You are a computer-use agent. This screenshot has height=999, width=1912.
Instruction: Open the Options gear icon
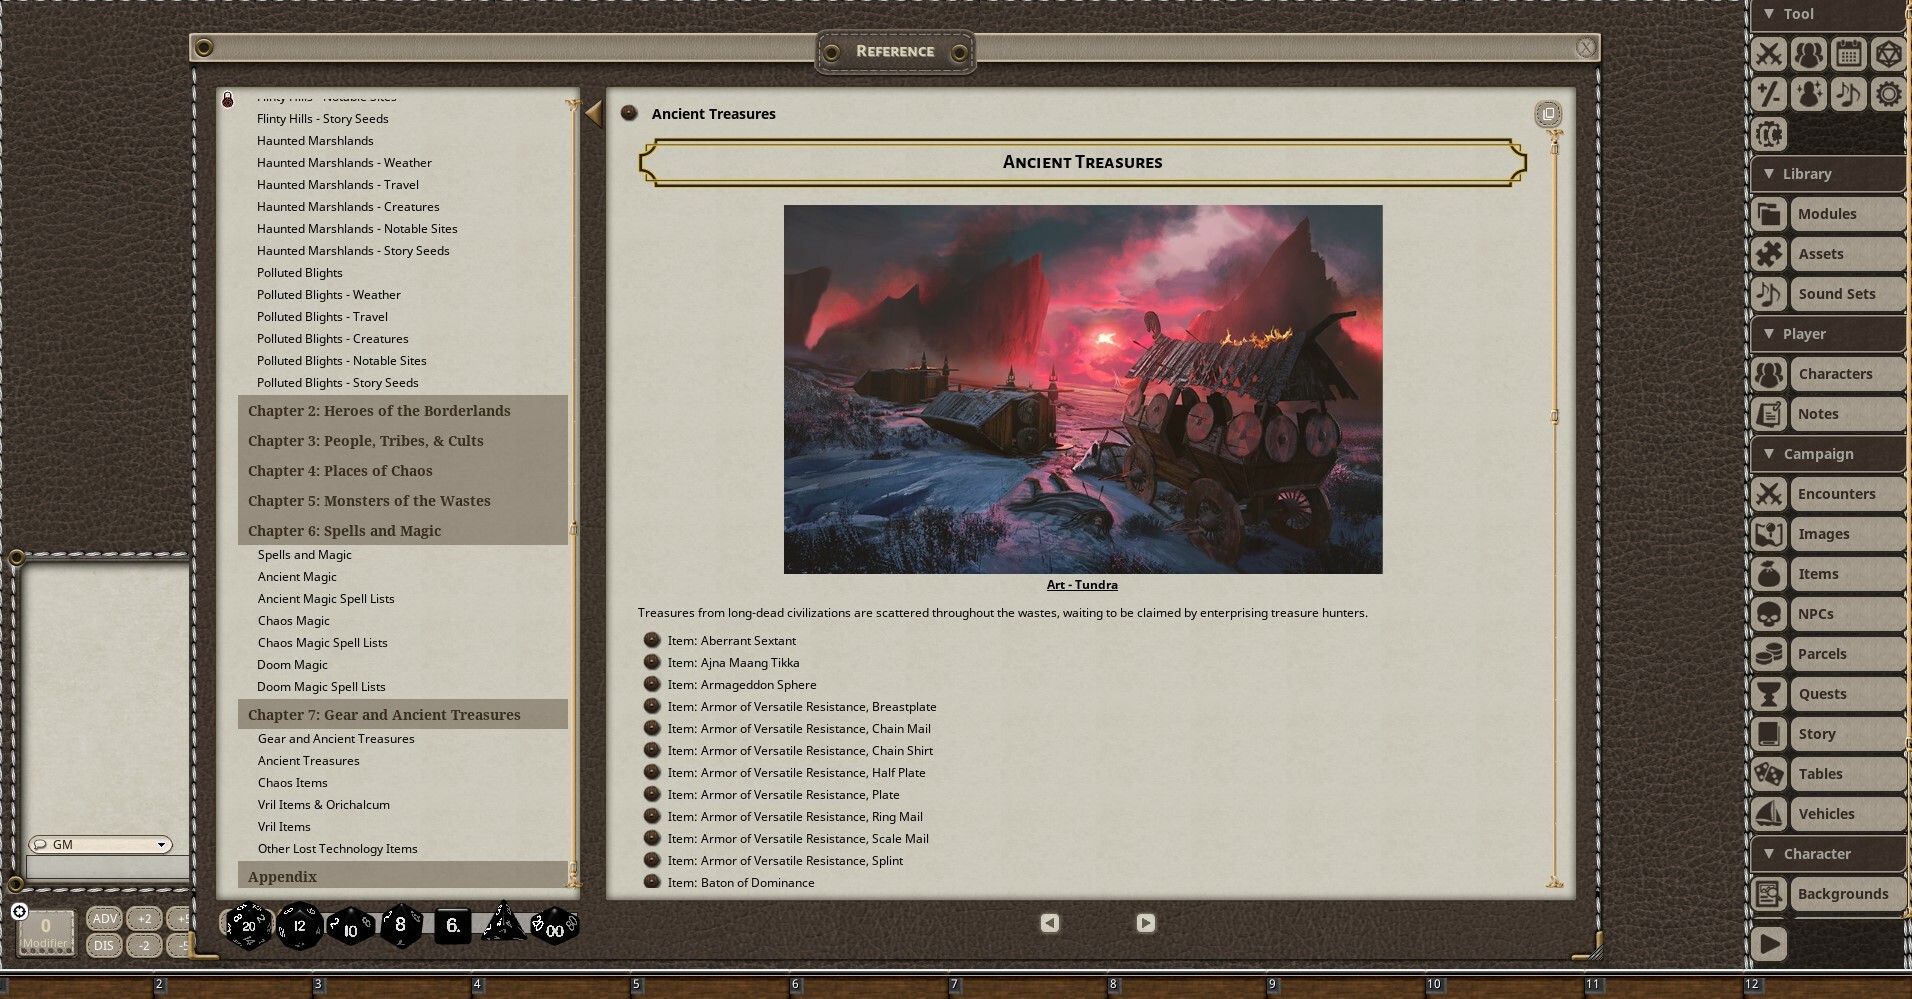coord(1888,94)
